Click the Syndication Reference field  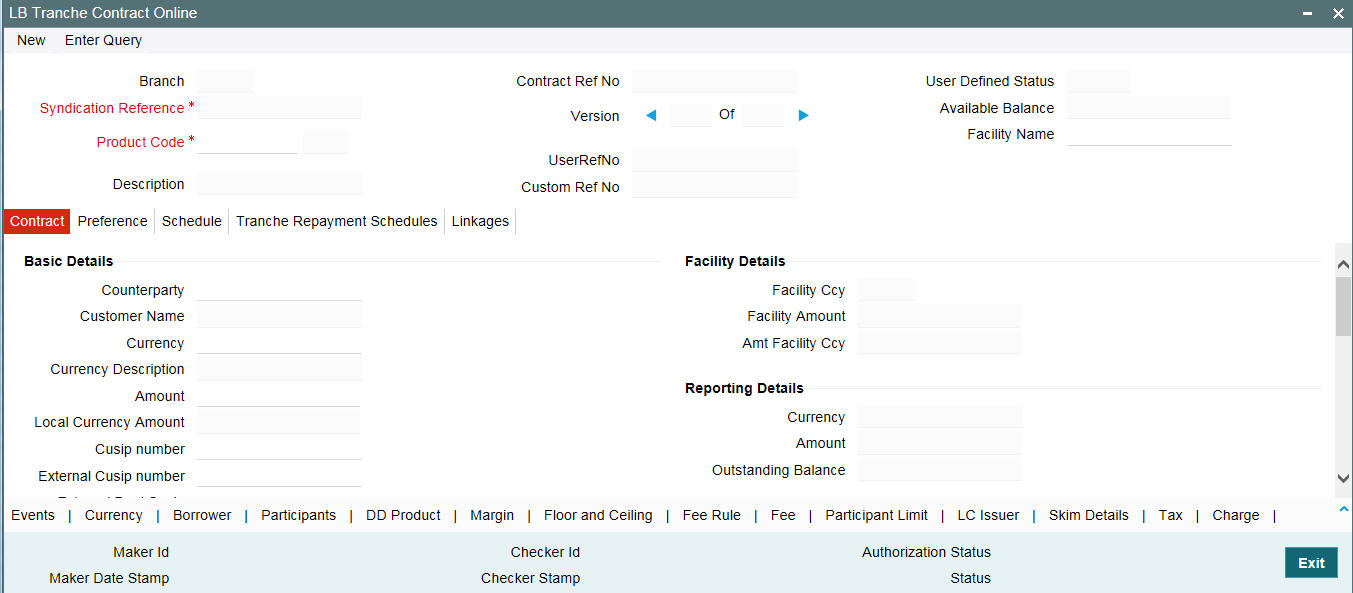pyautogui.click(x=279, y=108)
